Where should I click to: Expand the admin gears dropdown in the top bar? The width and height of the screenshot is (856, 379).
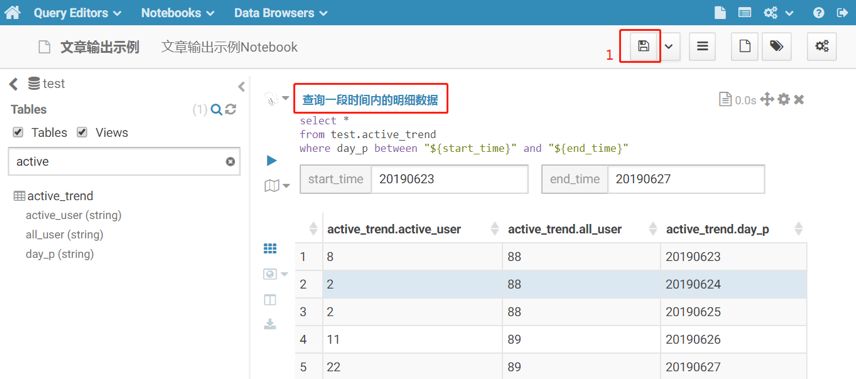[778, 13]
